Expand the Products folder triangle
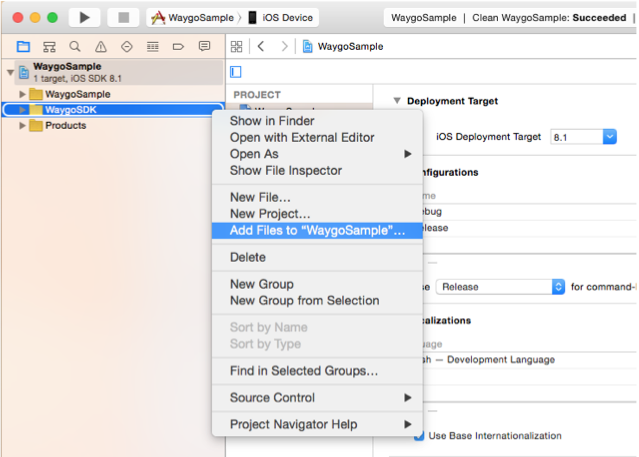This screenshot has width=639, height=457. (22, 125)
